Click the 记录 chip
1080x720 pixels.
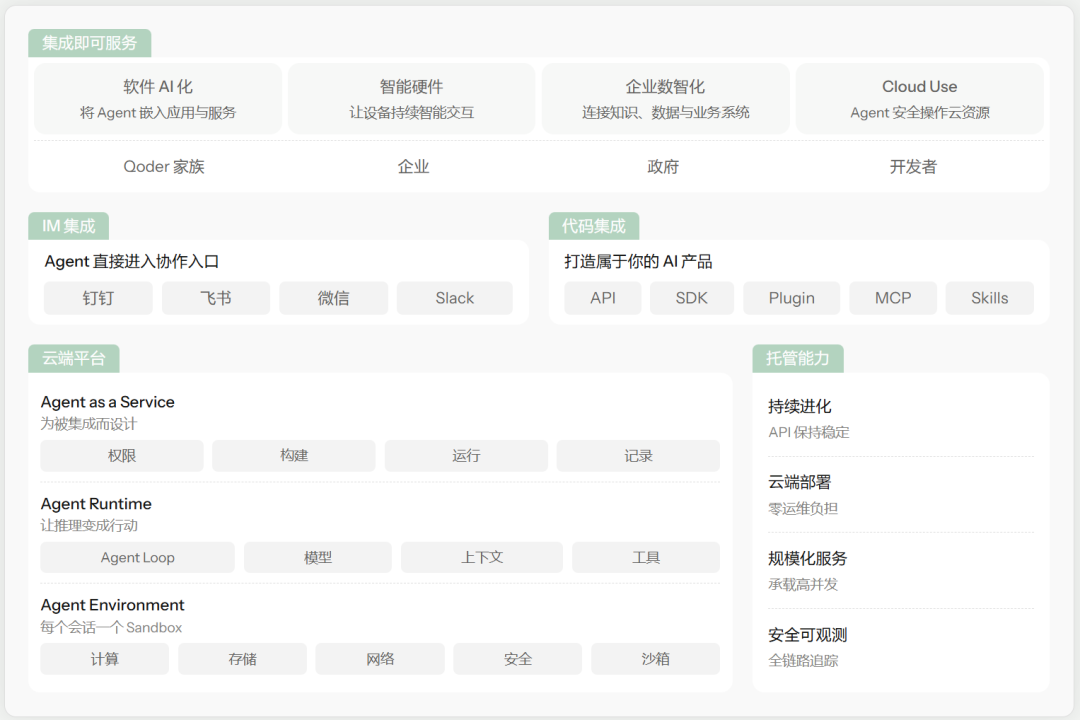pyautogui.click(x=638, y=455)
